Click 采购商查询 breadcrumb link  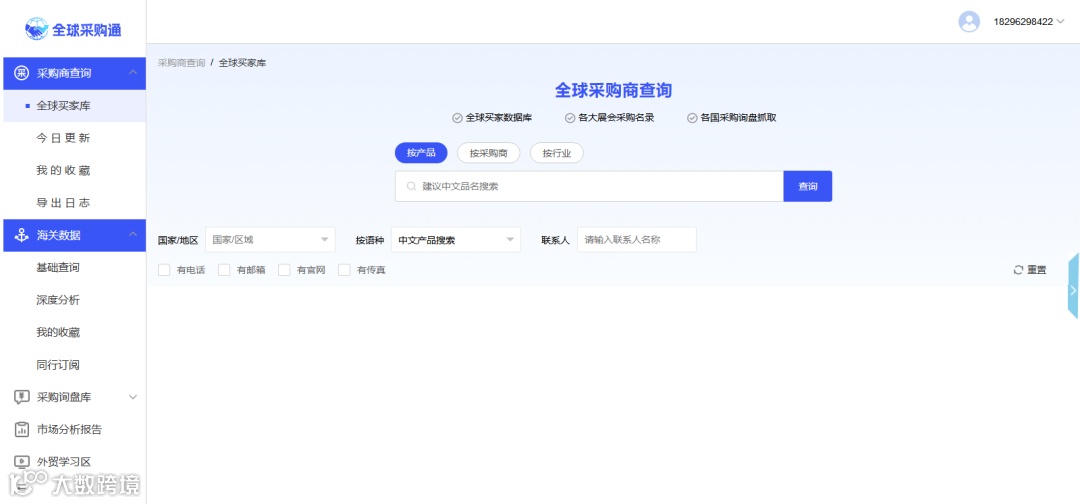click(x=182, y=63)
